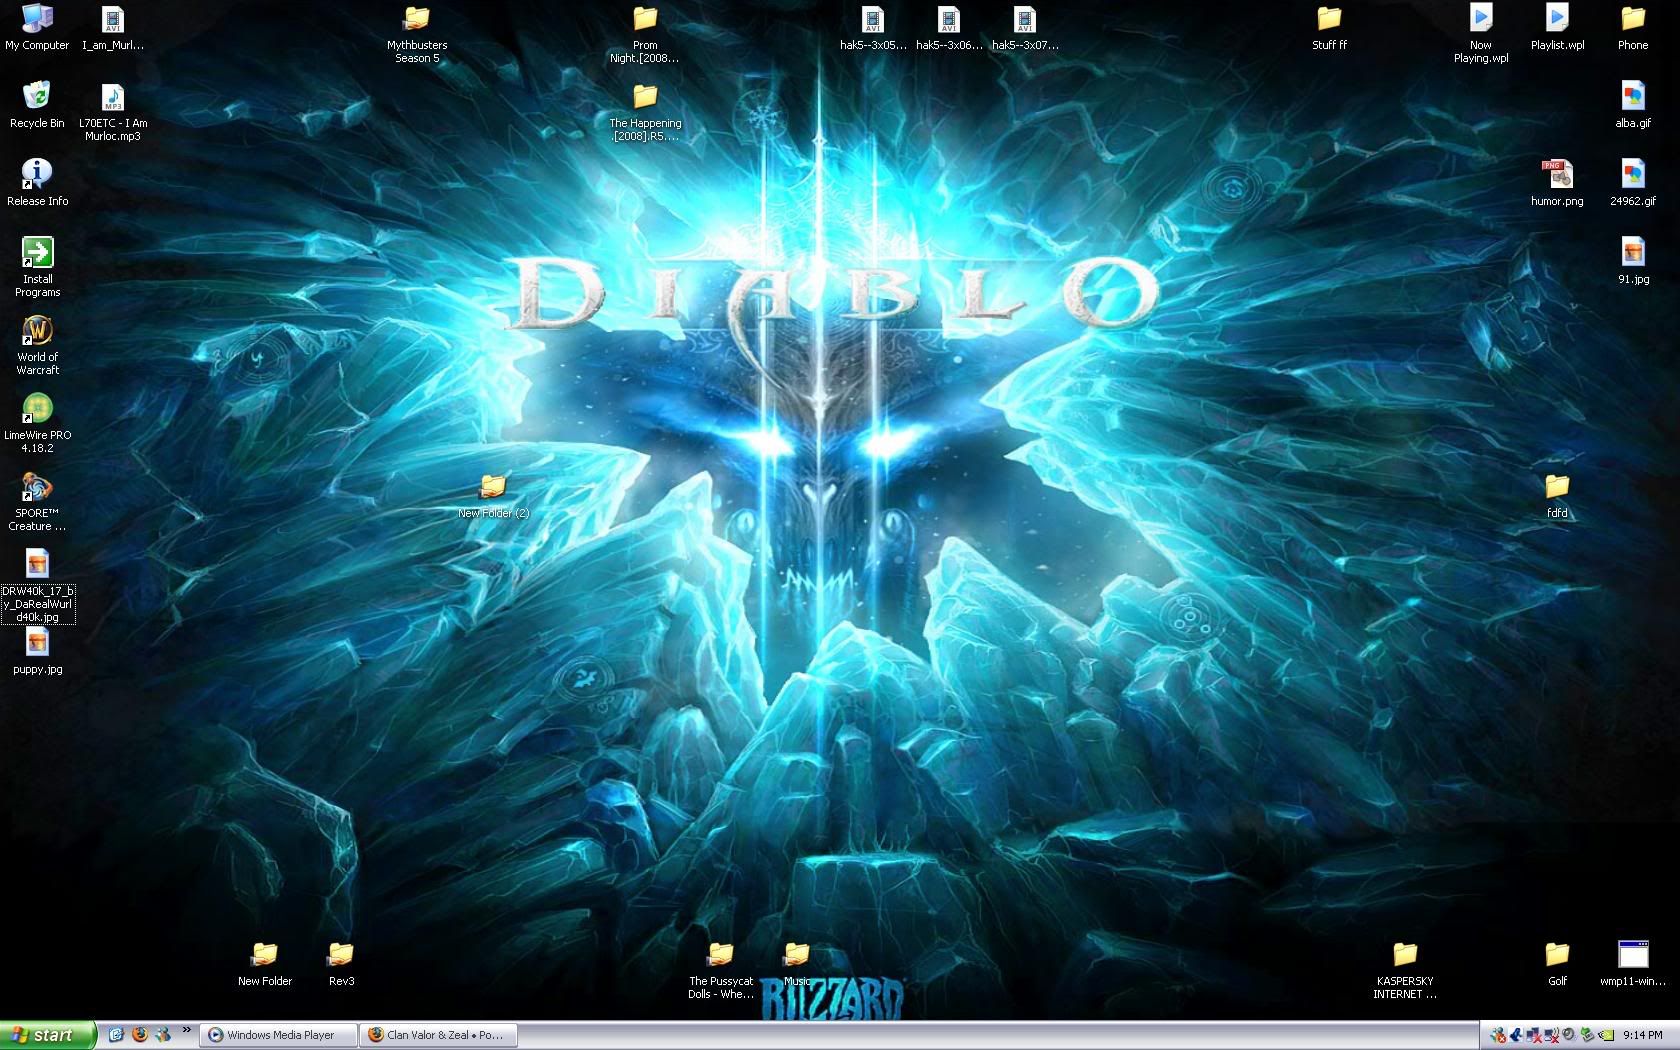
Task: Select the My Computer desktop icon
Action: pos(37,27)
